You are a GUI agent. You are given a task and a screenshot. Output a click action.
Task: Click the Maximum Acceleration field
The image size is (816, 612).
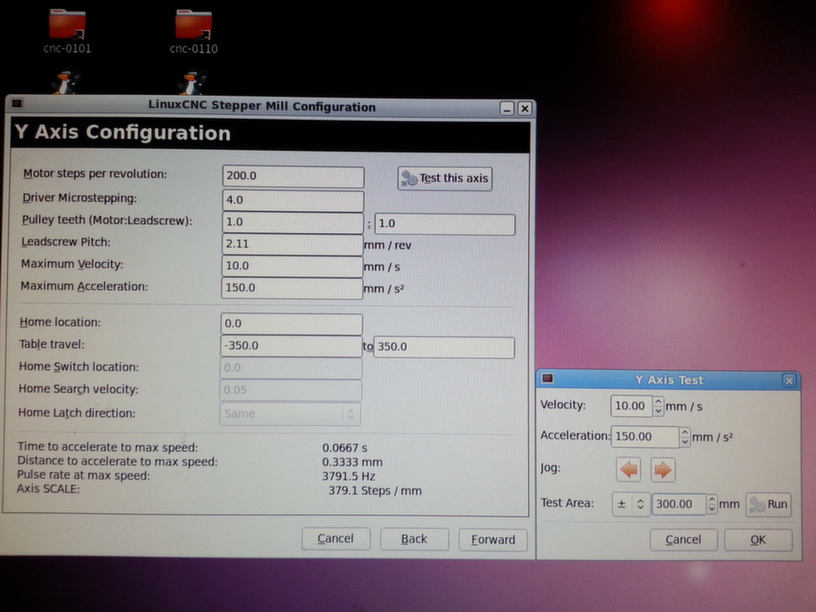tap(292, 288)
